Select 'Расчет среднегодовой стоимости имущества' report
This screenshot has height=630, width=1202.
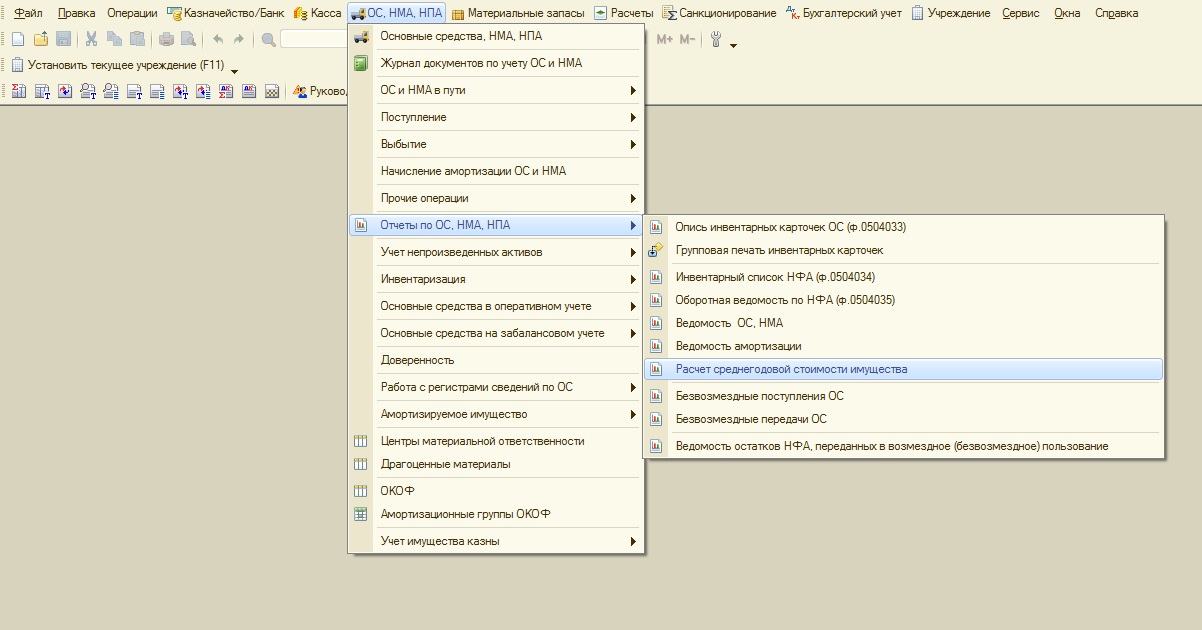coord(791,369)
